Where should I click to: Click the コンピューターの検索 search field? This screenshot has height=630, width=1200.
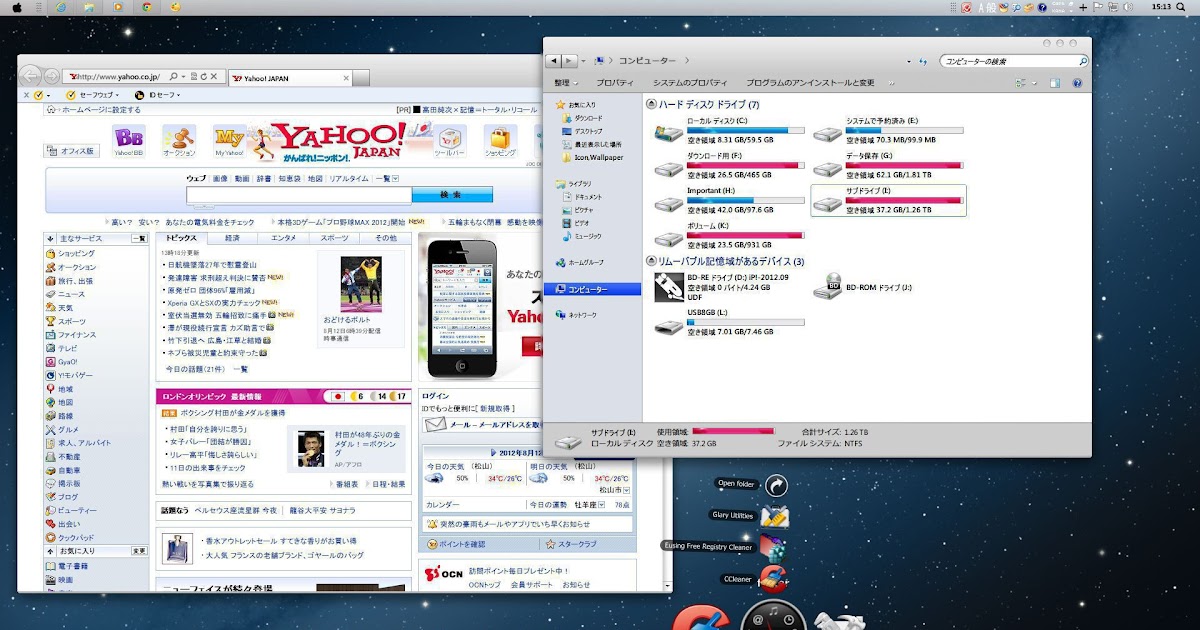click(1014, 61)
